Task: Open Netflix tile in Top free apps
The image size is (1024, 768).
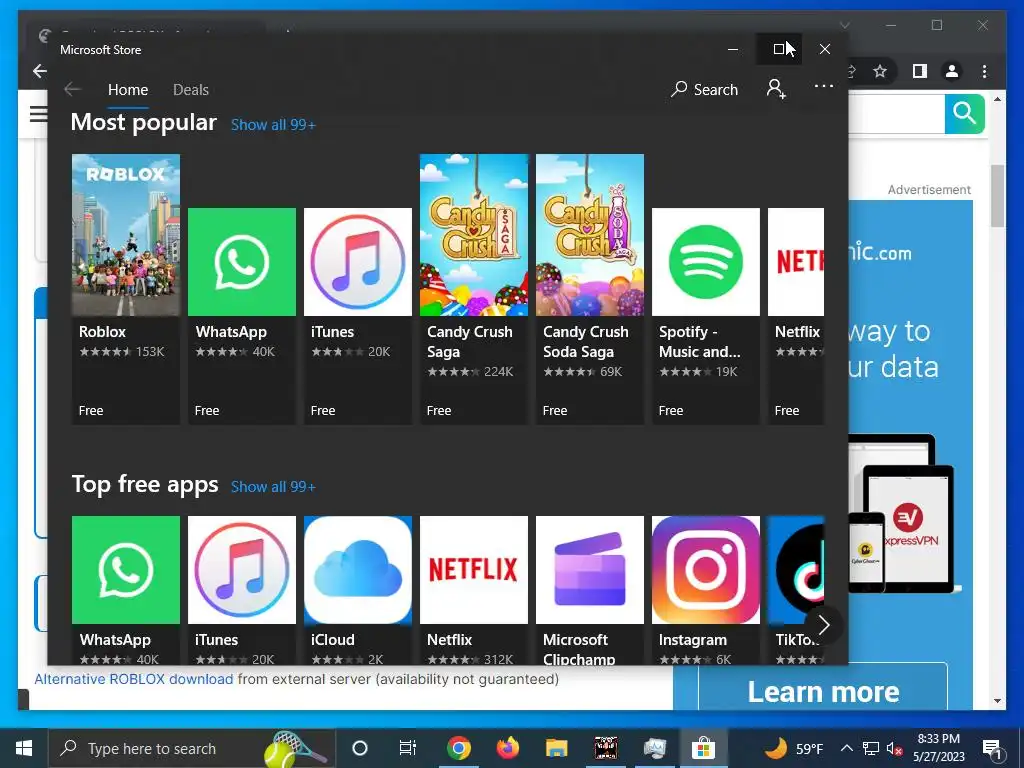Action: click(473, 590)
